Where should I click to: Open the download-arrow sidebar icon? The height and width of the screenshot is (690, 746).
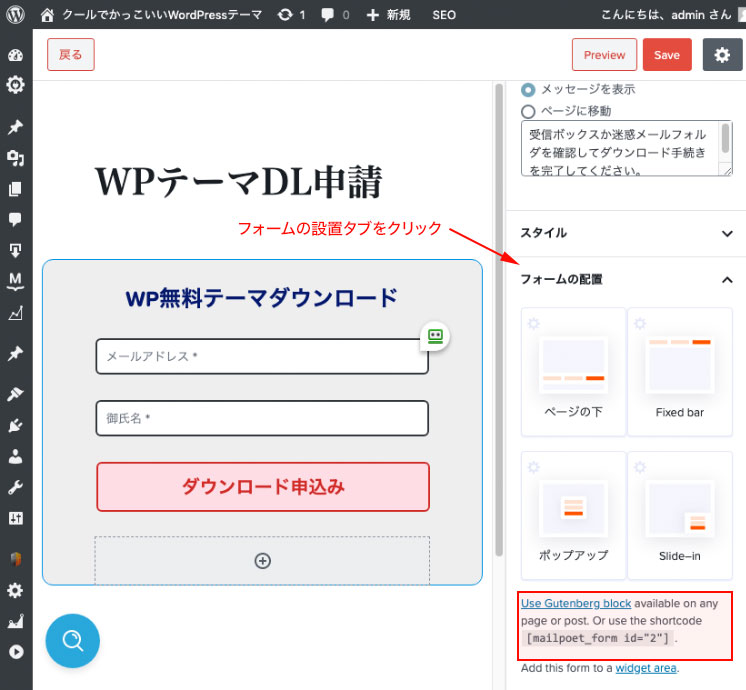[15, 250]
